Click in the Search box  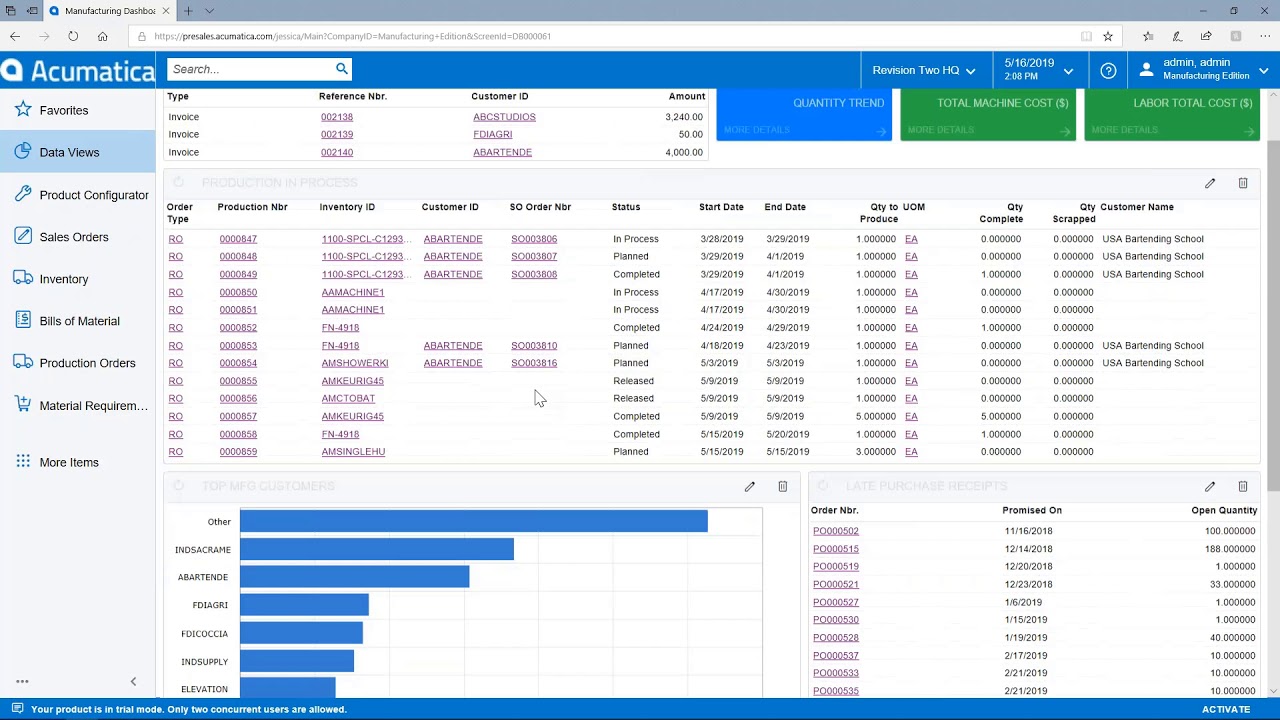tap(250, 69)
